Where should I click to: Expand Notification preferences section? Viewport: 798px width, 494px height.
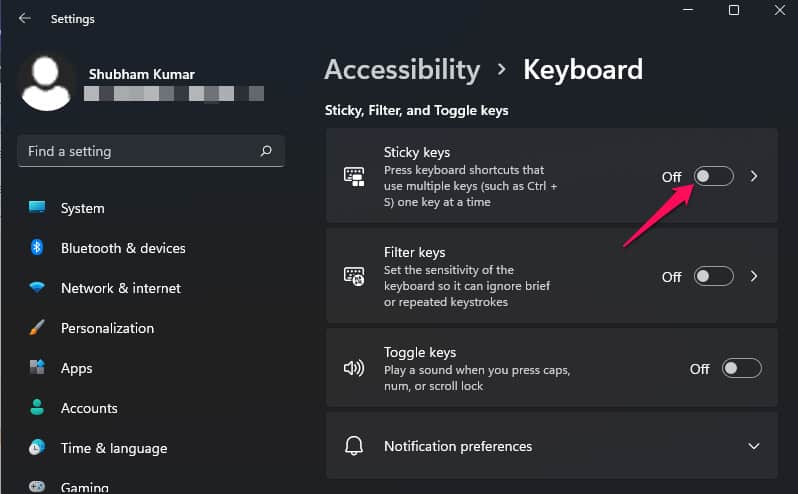tap(754, 446)
